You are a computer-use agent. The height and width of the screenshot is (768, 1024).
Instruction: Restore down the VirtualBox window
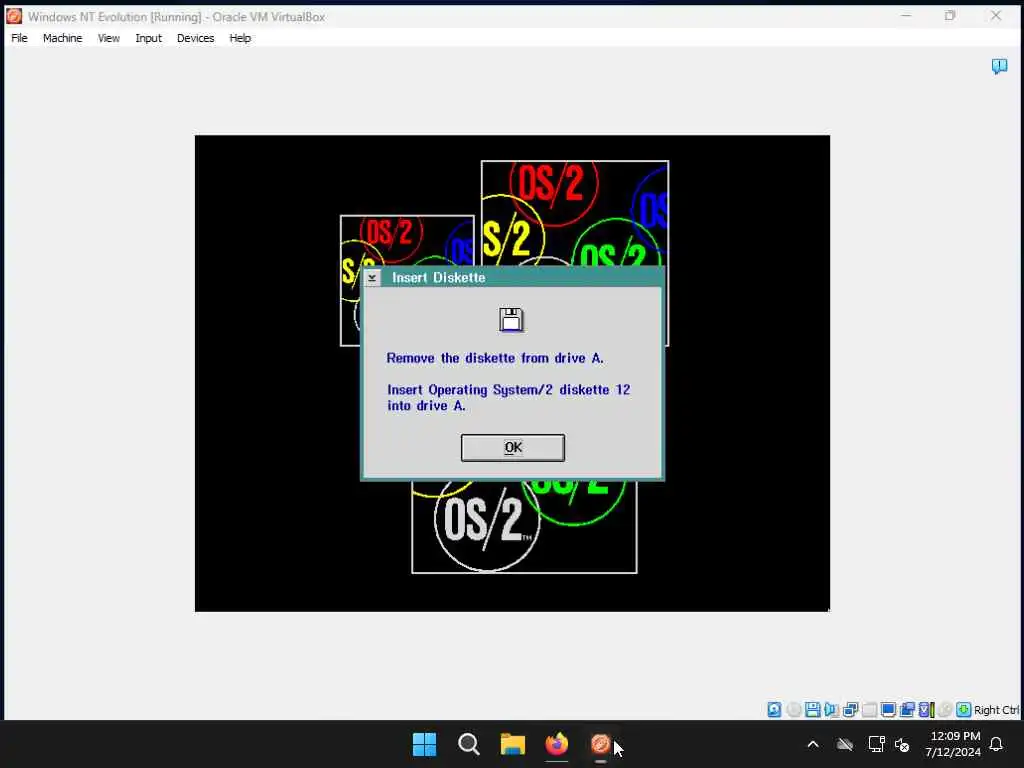click(950, 16)
